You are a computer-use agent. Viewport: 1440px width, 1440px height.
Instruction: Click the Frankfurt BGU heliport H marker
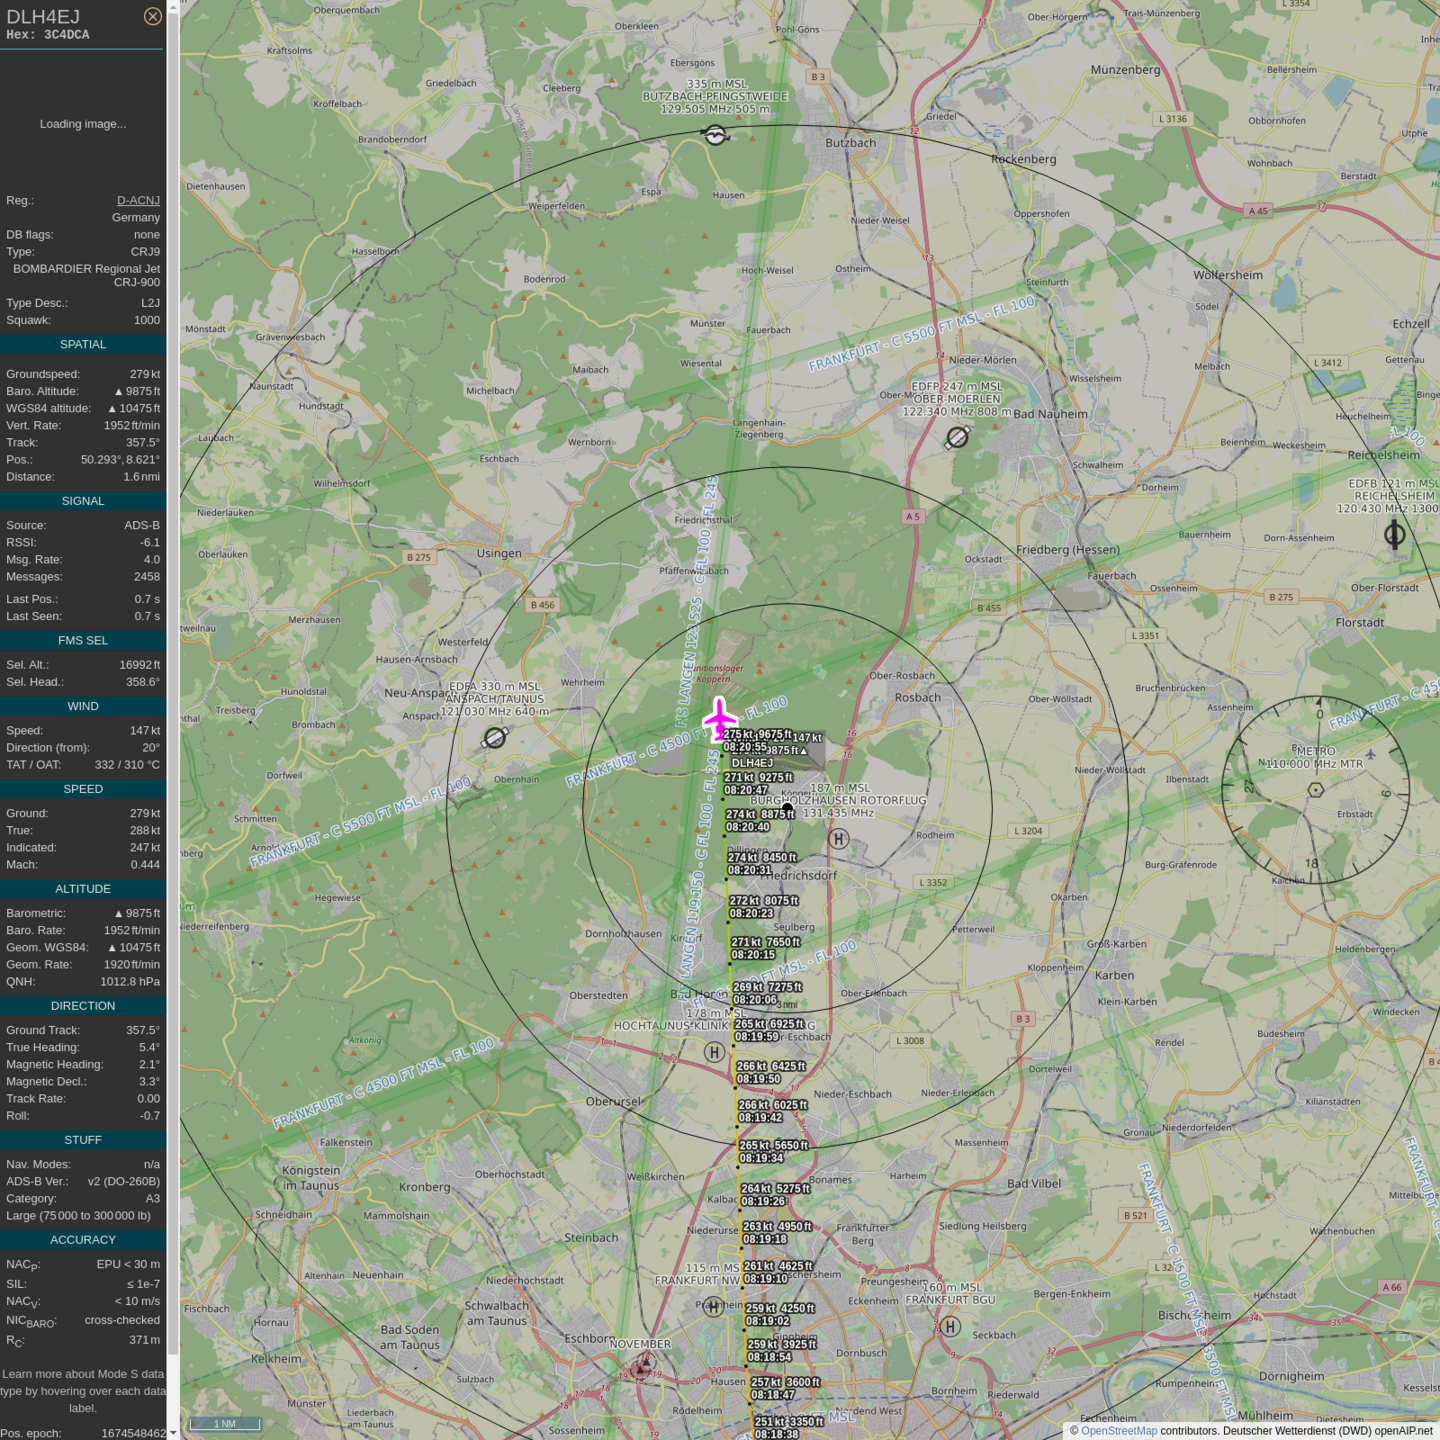click(x=950, y=1327)
